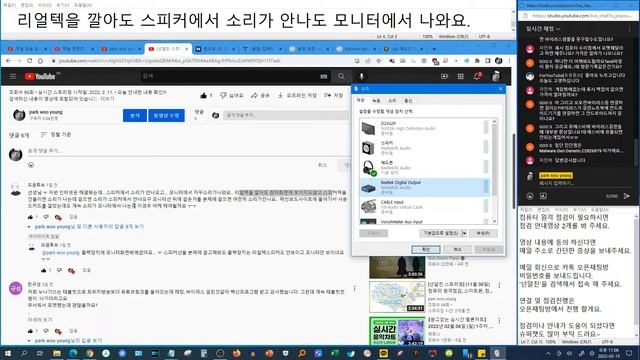The height and width of the screenshot is (360, 640).
Task: Select the Realtek Digital Output row
Action: pos(424,187)
